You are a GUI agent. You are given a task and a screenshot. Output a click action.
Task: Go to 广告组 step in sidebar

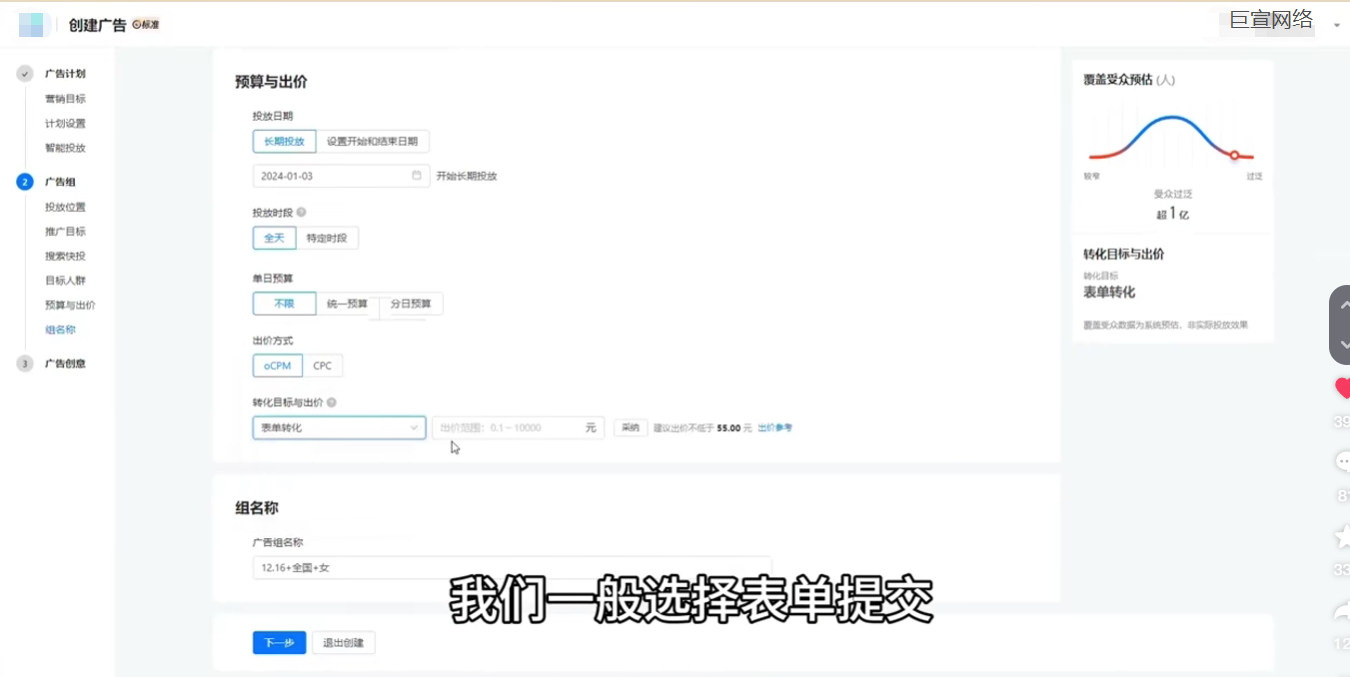[60, 182]
